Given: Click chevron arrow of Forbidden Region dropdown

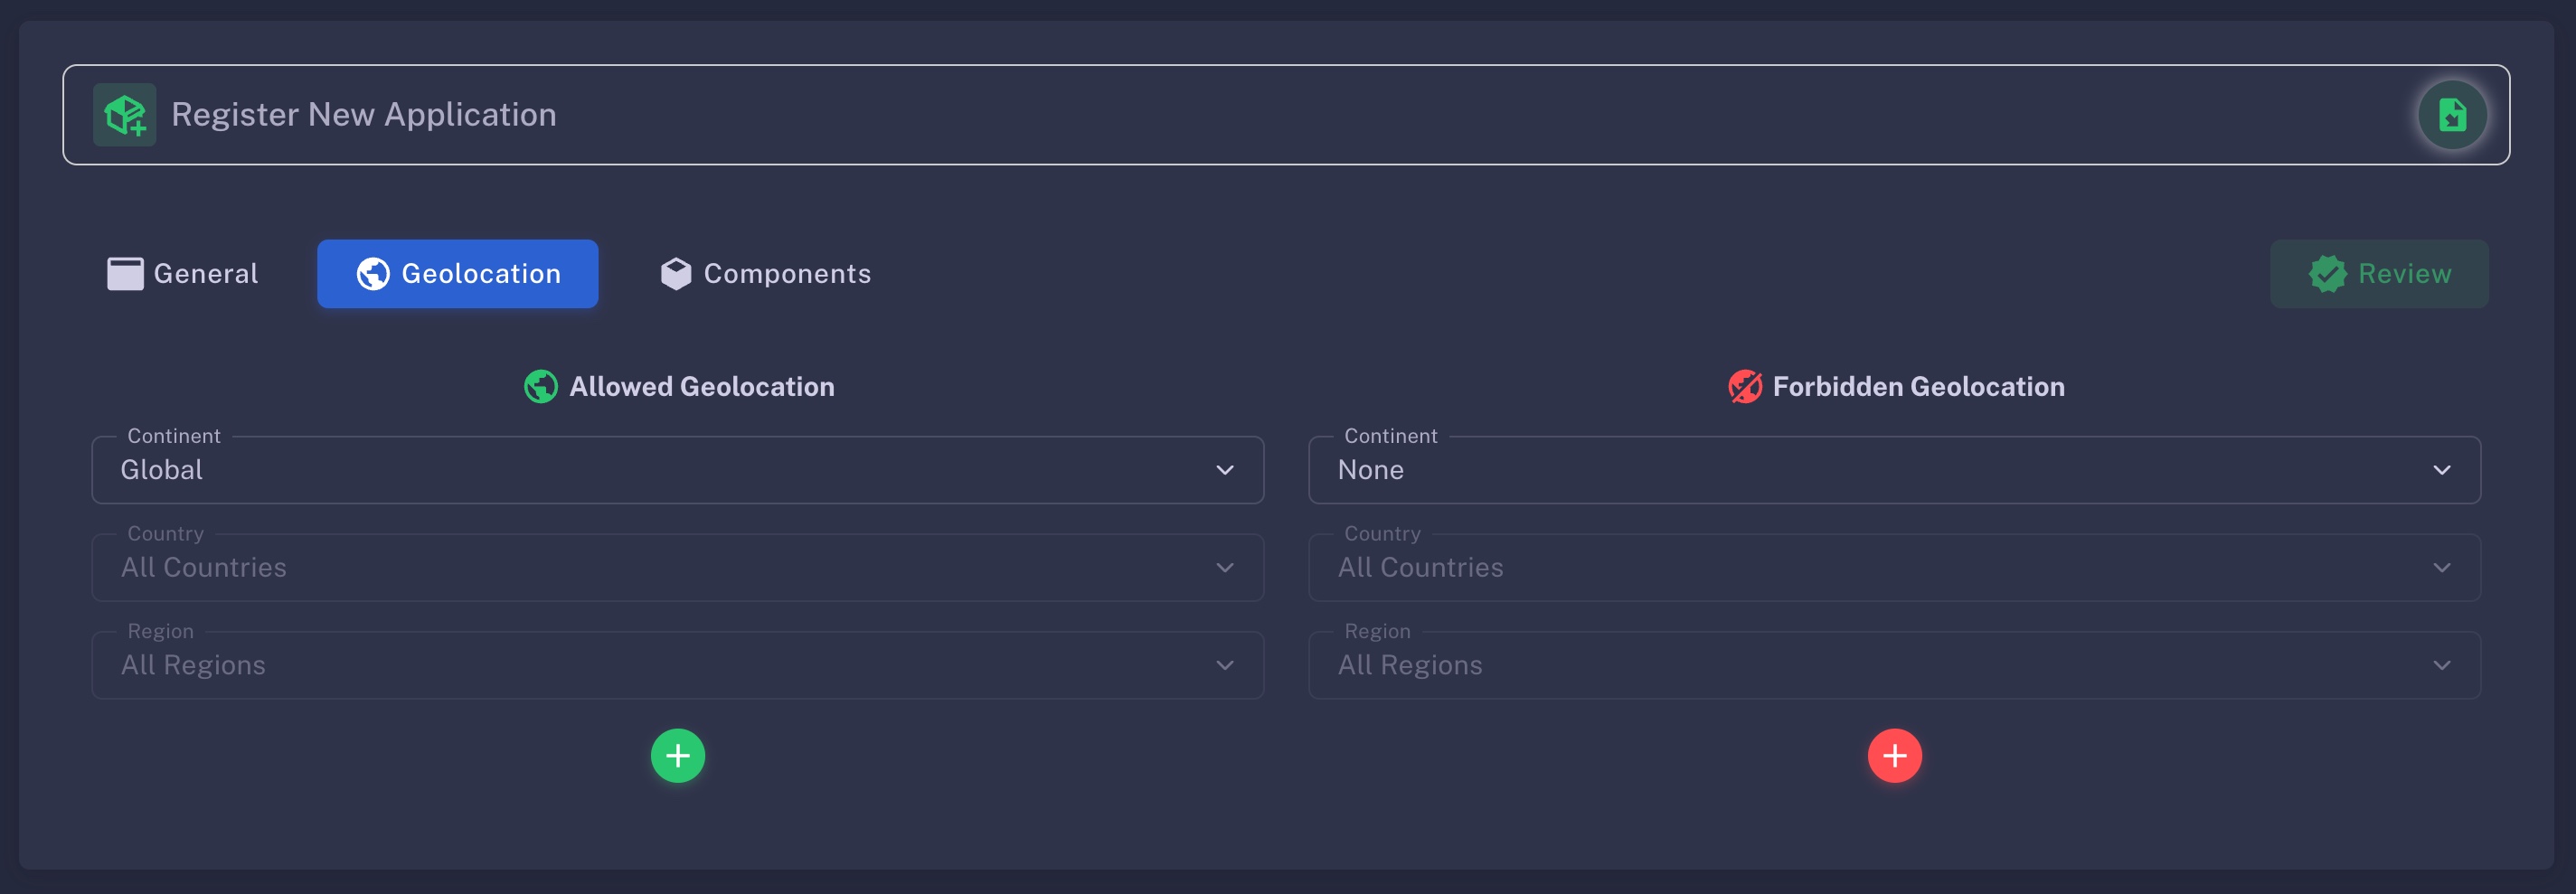Looking at the screenshot, I should click(2441, 665).
